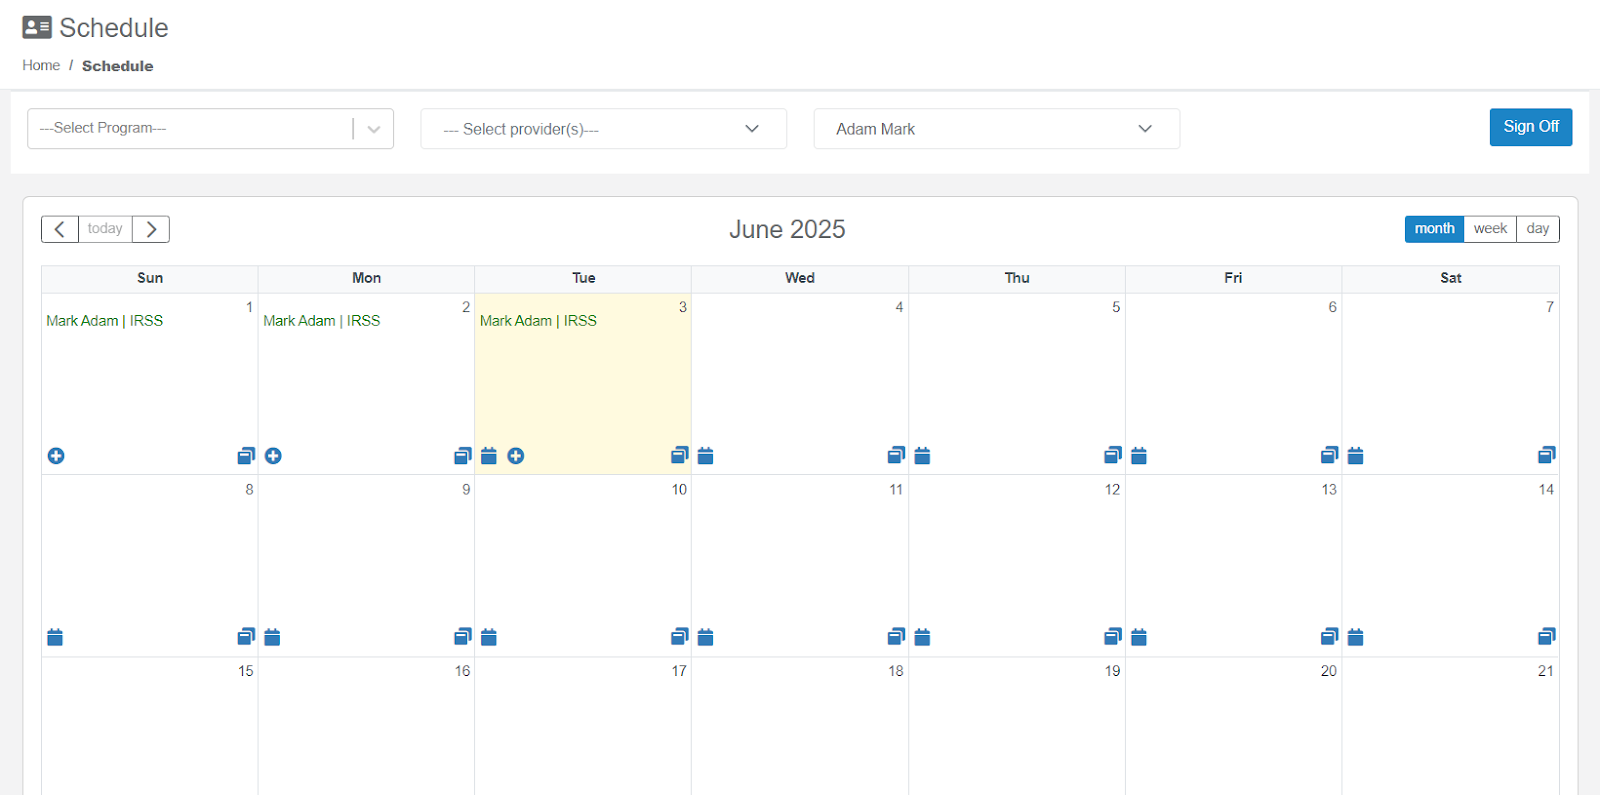Go to previous month with left arrow
The height and width of the screenshot is (795, 1600).
pyautogui.click(x=60, y=229)
